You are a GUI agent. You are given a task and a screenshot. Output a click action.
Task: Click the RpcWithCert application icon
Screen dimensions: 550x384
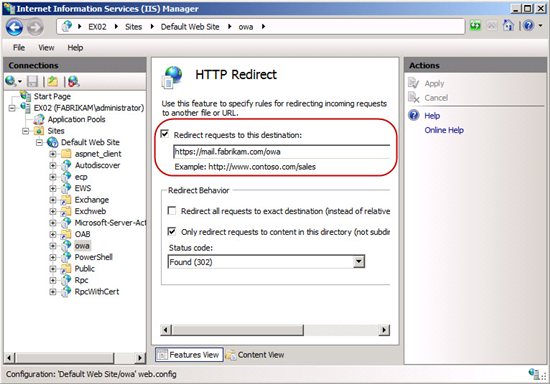pos(66,291)
